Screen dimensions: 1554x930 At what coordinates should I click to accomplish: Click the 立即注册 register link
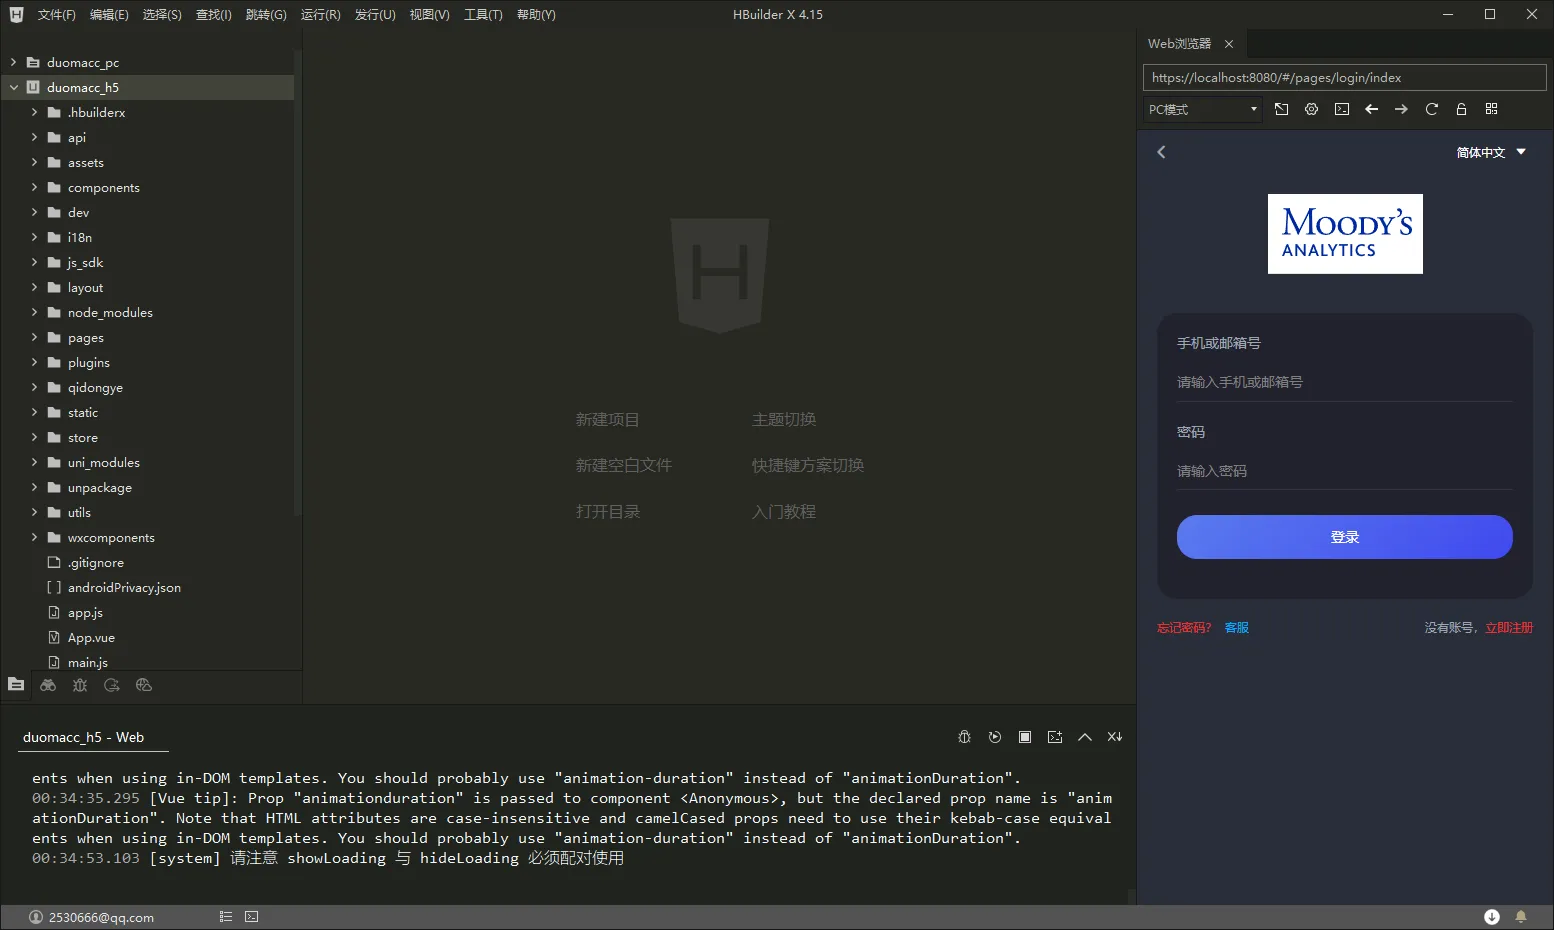(1509, 628)
